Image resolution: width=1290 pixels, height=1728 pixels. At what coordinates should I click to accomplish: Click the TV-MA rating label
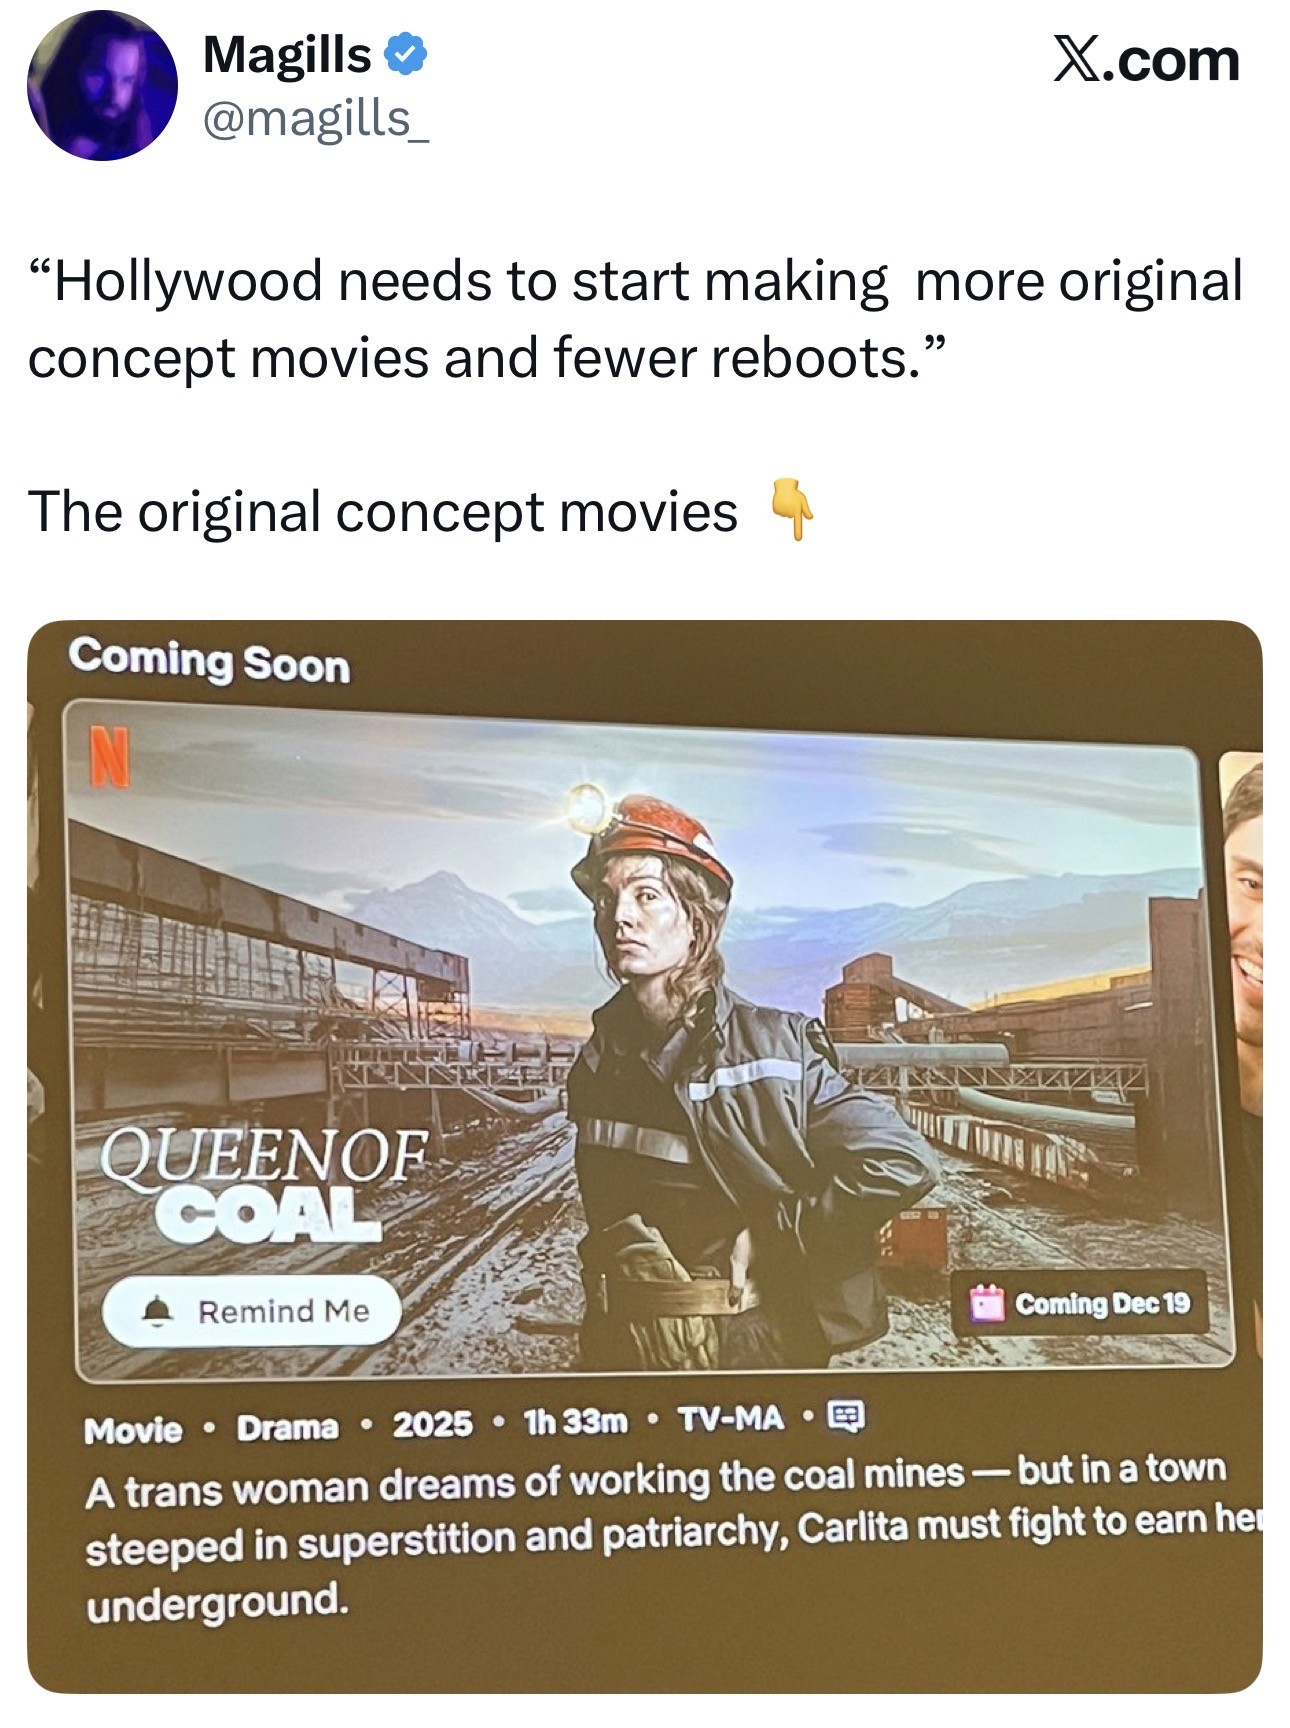(730, 1418)
